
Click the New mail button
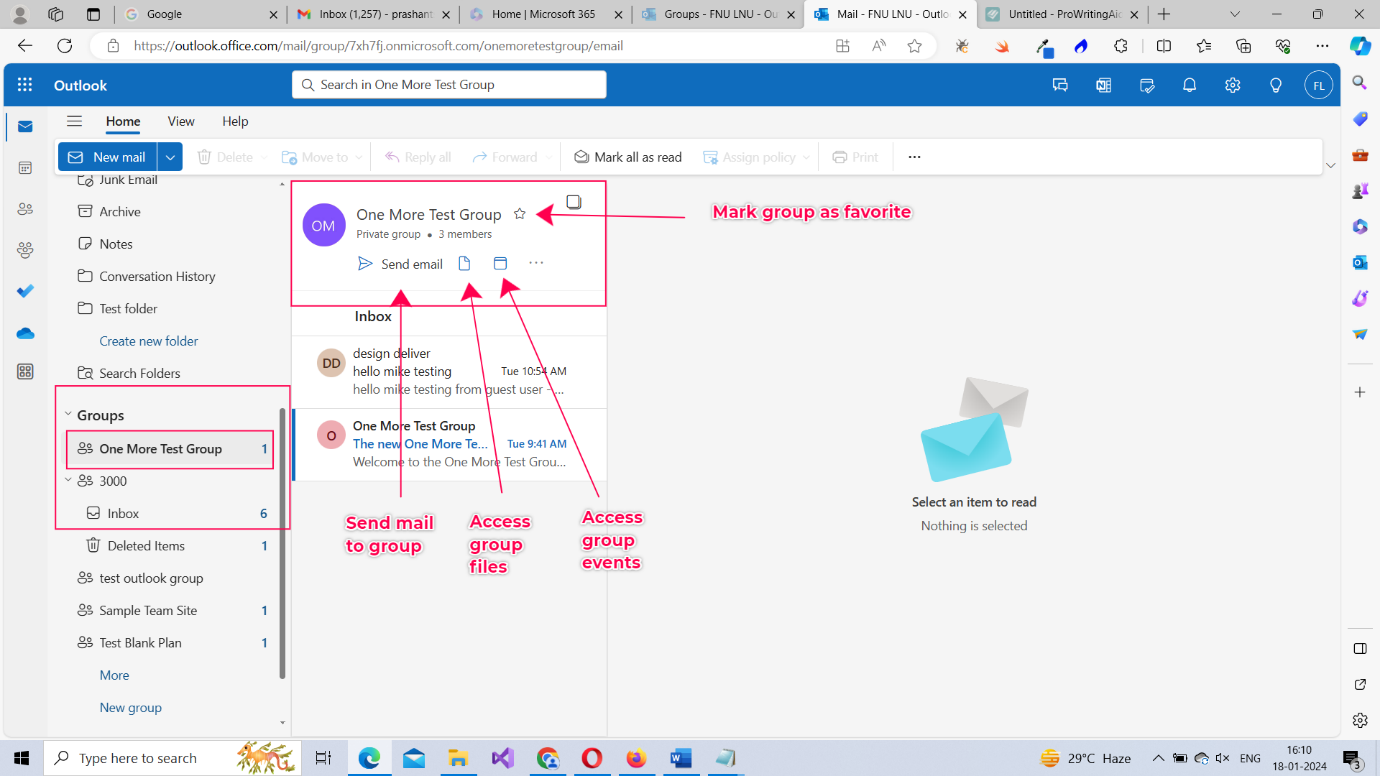point(108,157)
